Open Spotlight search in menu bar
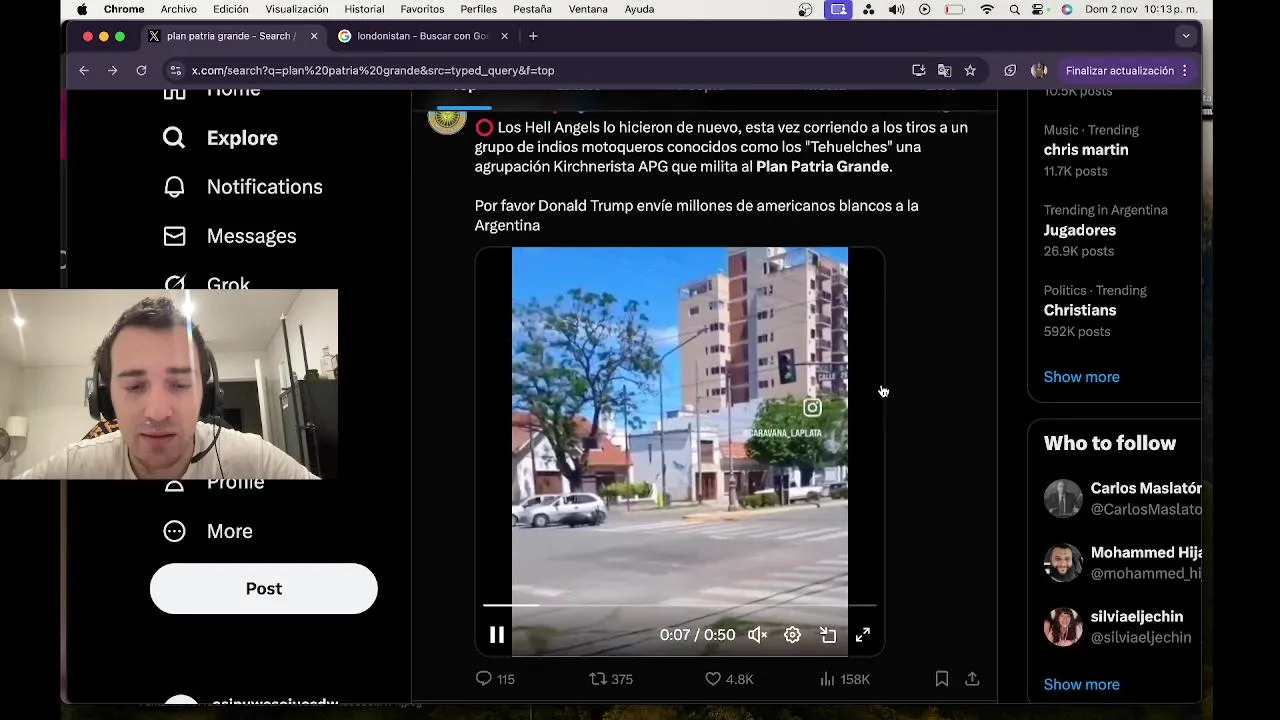 (1015, 9)
